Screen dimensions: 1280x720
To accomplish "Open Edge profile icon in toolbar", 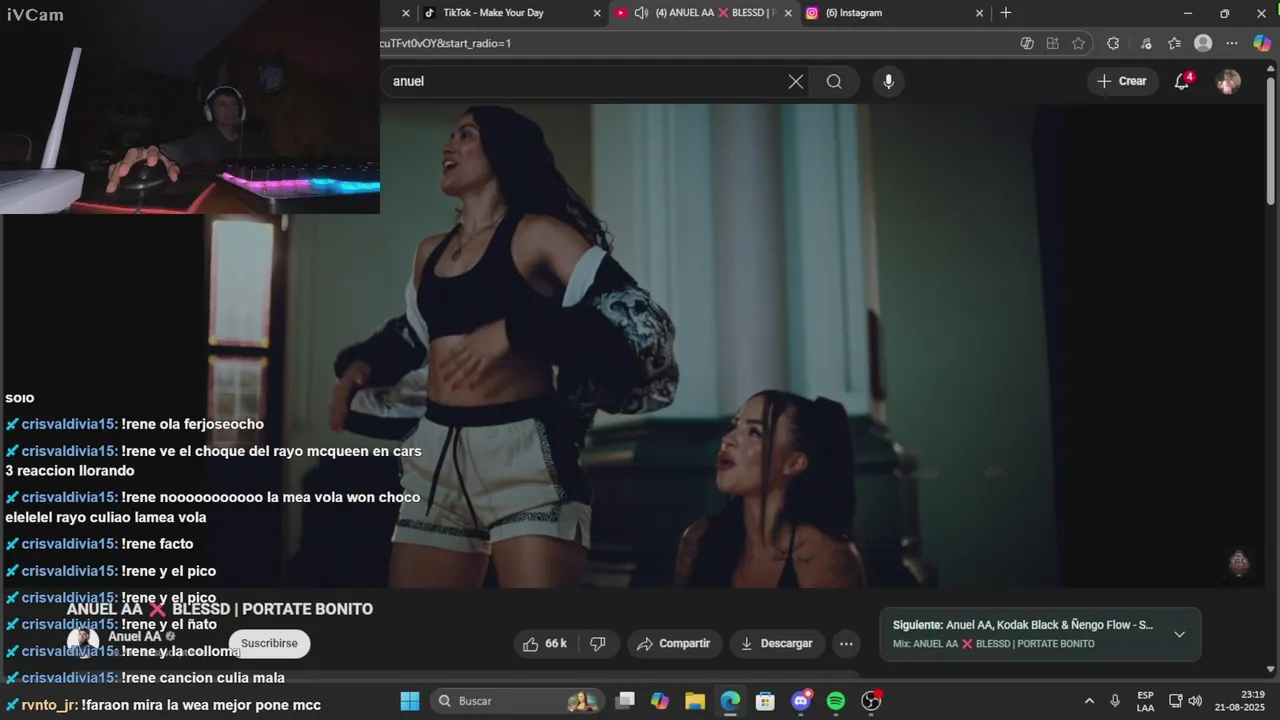I will tap(1203, 43).
